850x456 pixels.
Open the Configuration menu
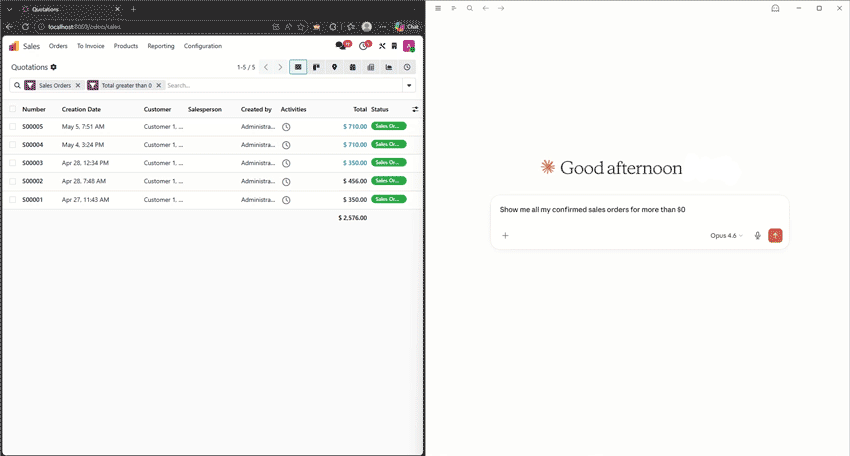click(203, 46)
